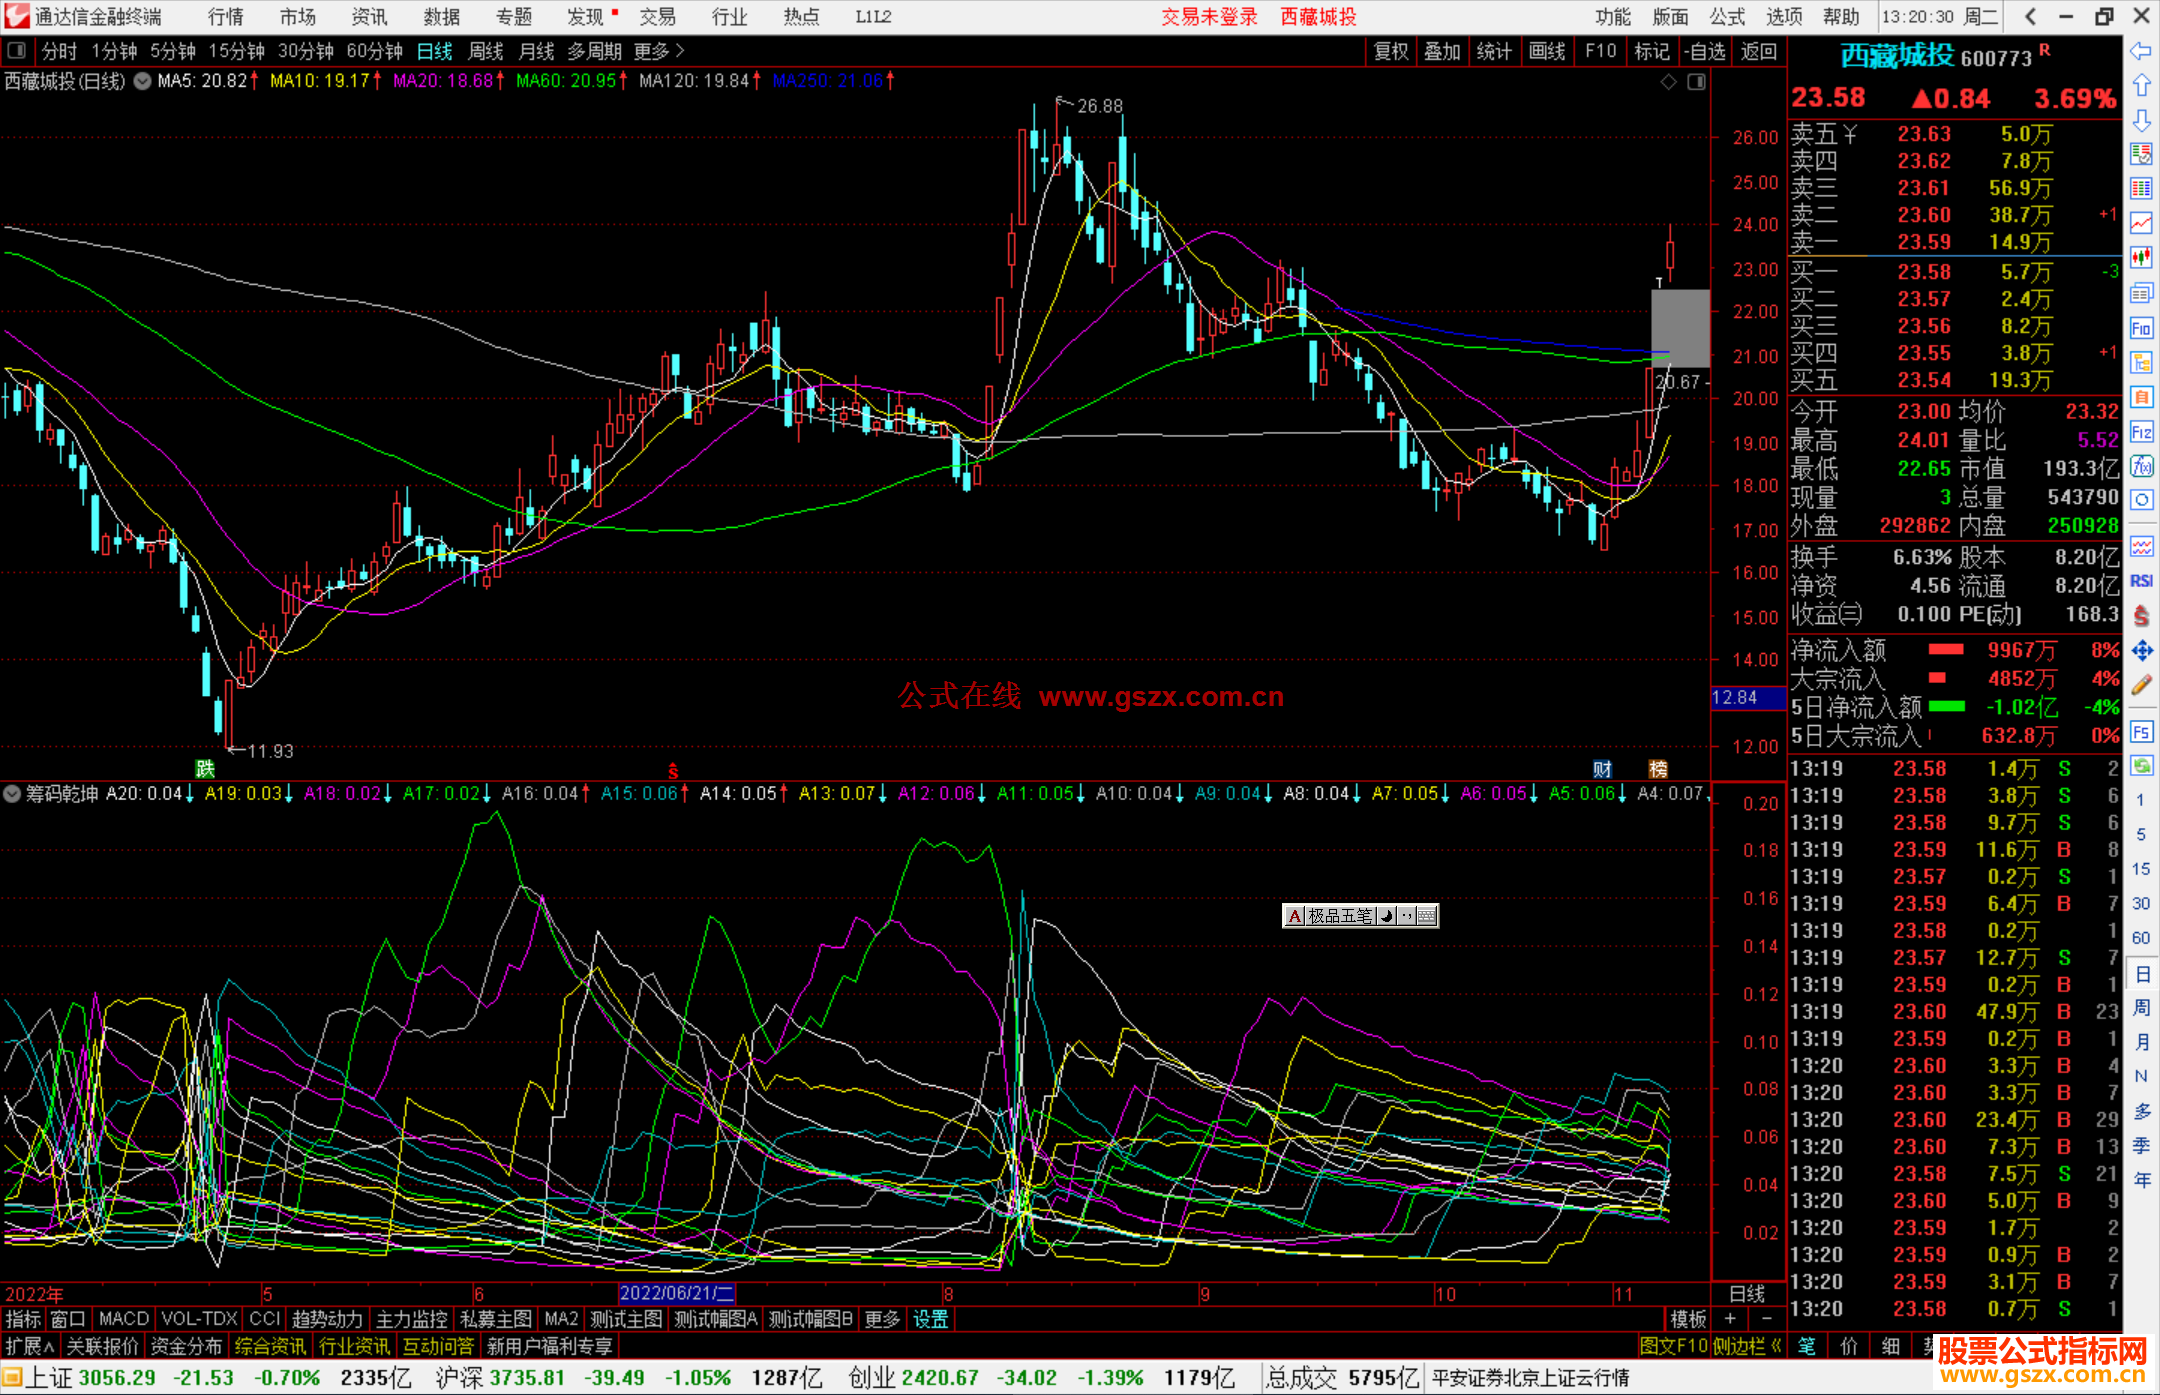2160x1395 pixels.
Task: Open the 西藏城投(日线) indicator dropdown circle
Action: 143,81
